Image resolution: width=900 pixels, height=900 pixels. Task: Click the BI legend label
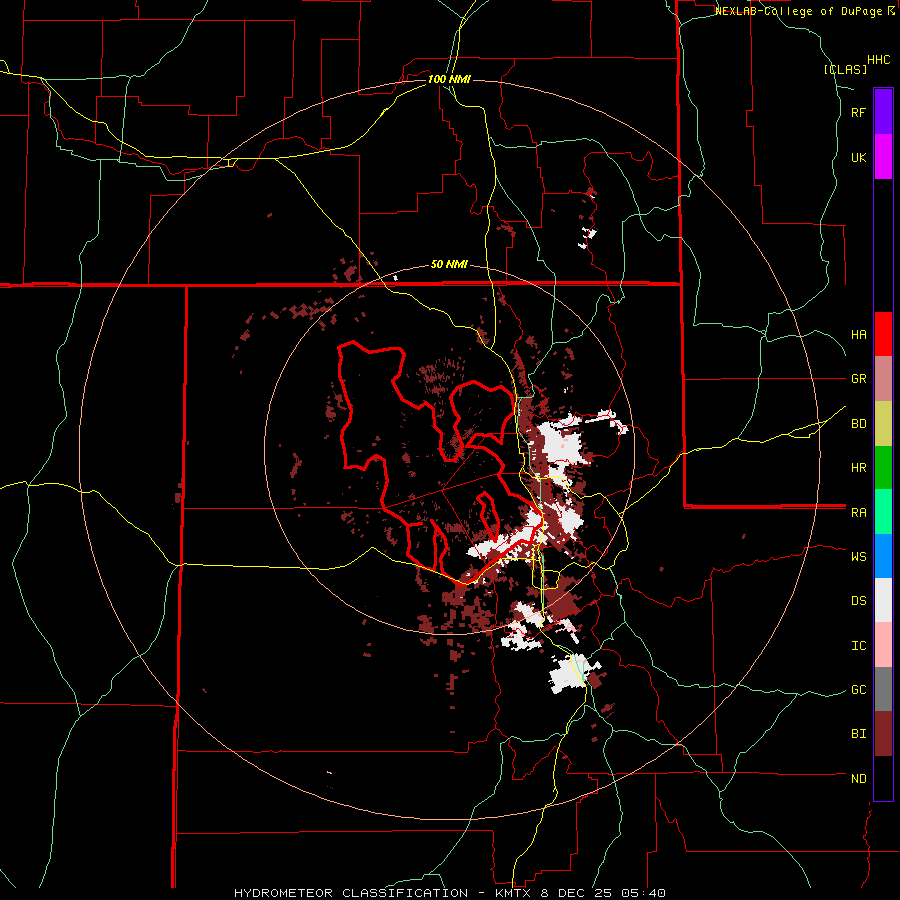pos(858,734)
